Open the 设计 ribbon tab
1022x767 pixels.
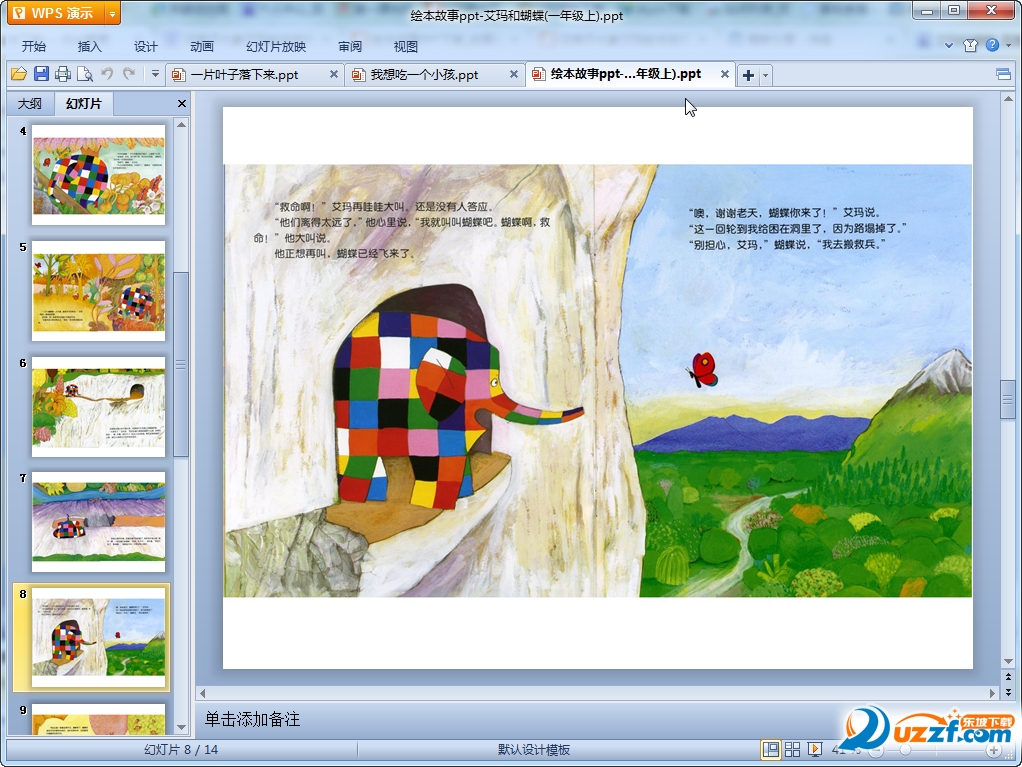pyautogui.click(x=145, y=46)
